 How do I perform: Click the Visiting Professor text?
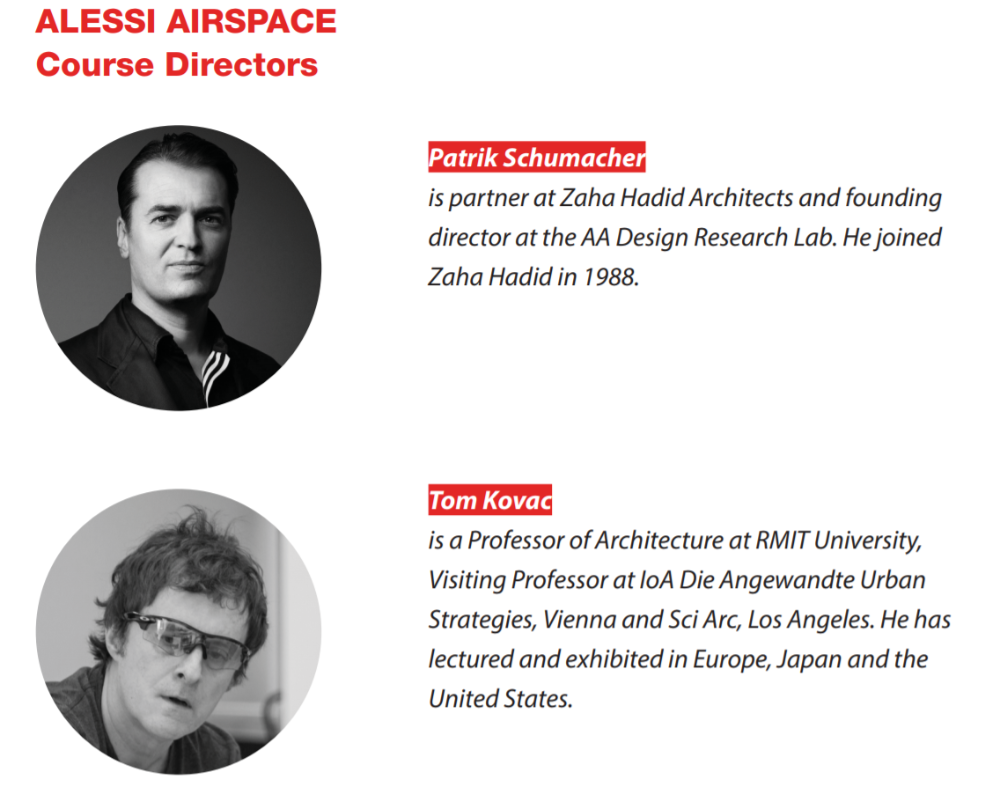[x=518, y=580]
